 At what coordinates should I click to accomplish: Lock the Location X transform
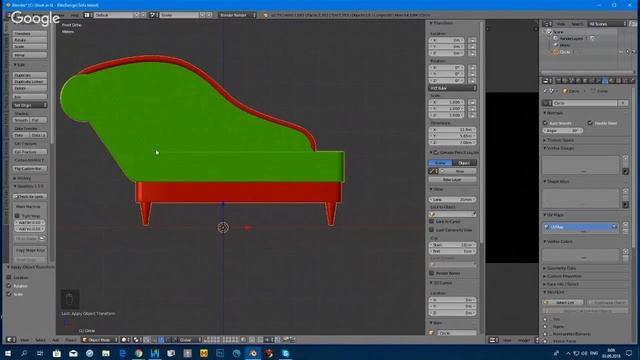click(472, 40)
